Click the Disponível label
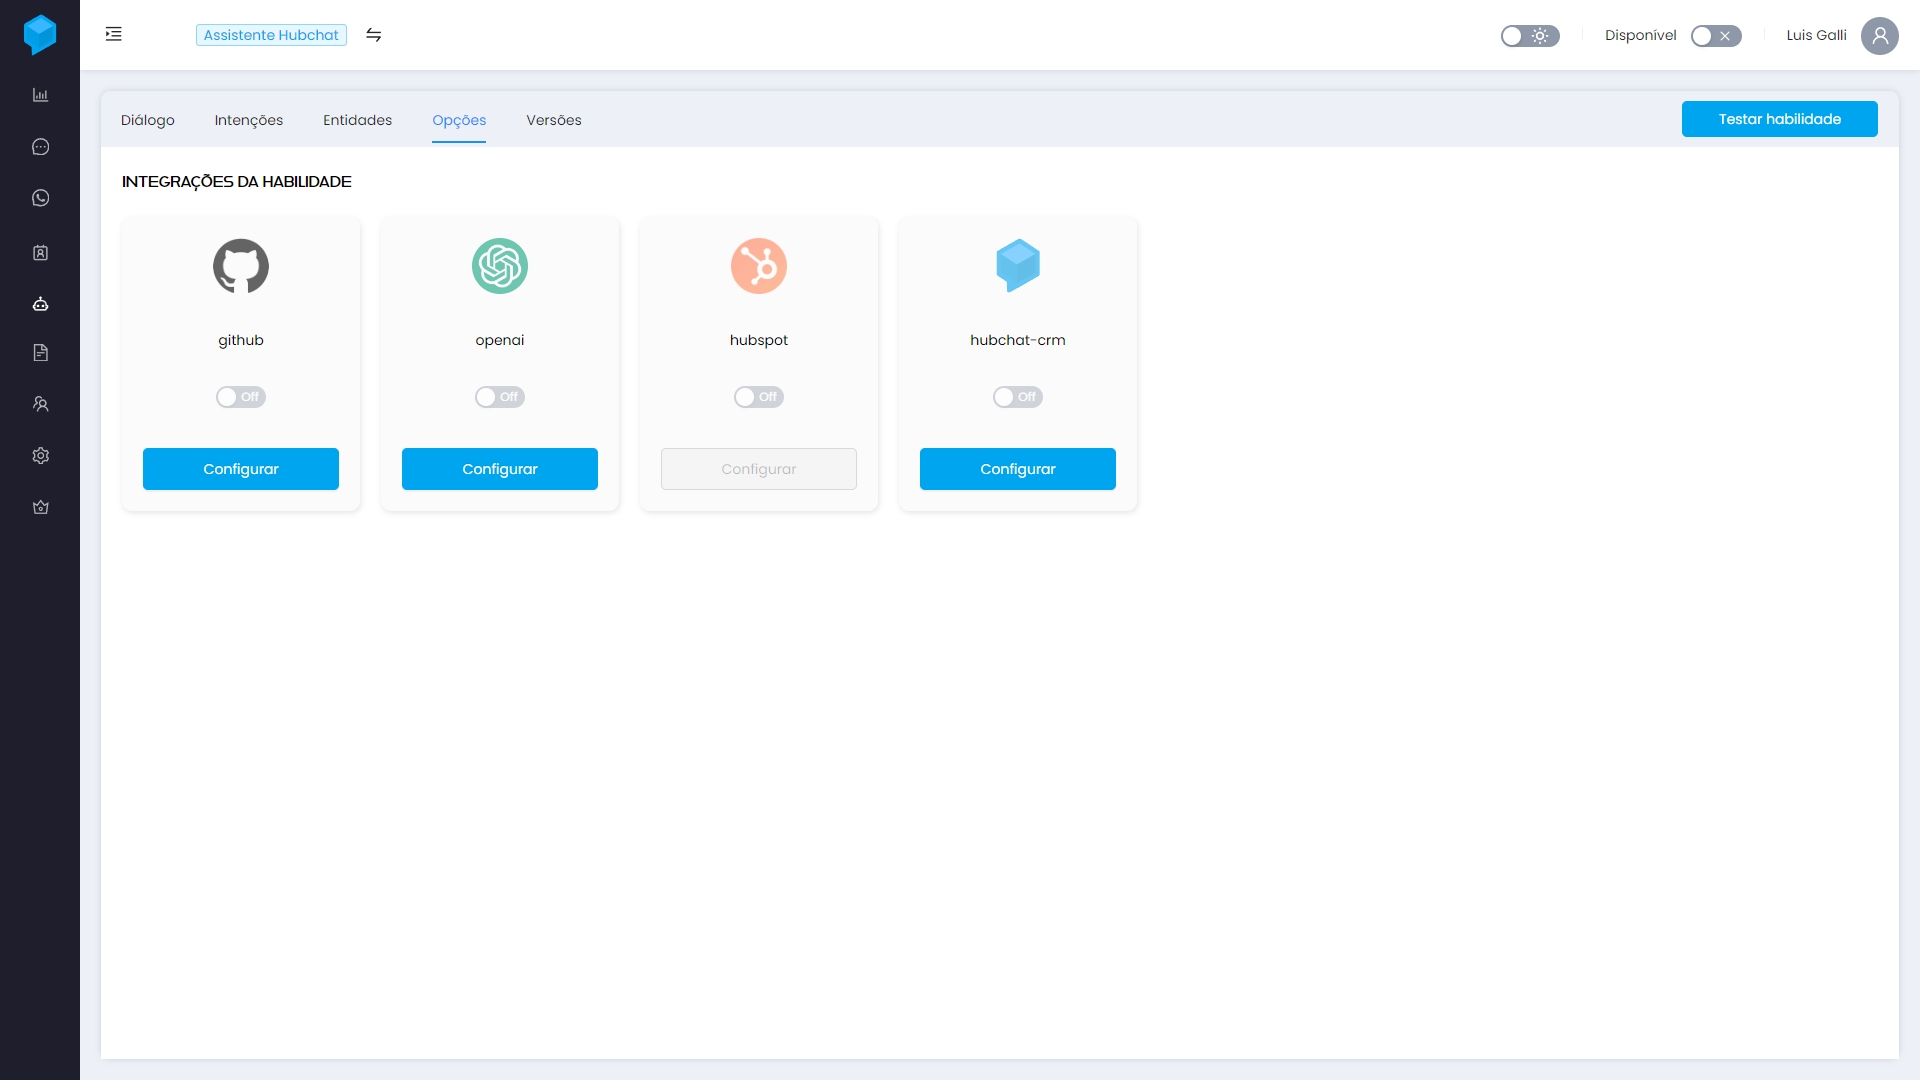 pos(1640,35)
